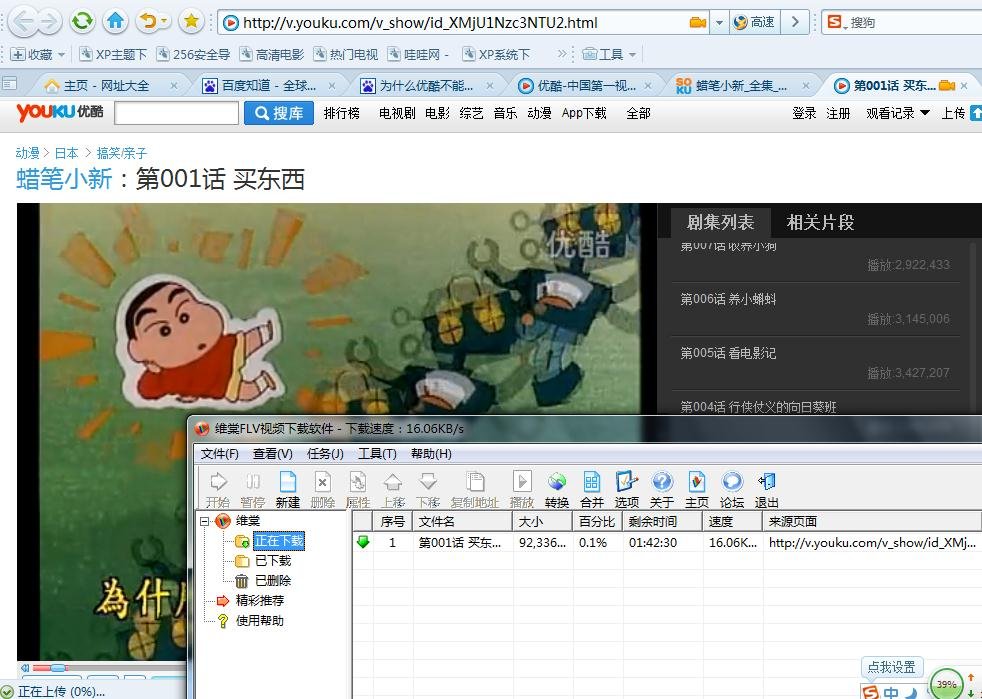Open the 文件(F) menu
Viewport: 982px width, 699px height.
pyautogui.click(x=220, y=453)
